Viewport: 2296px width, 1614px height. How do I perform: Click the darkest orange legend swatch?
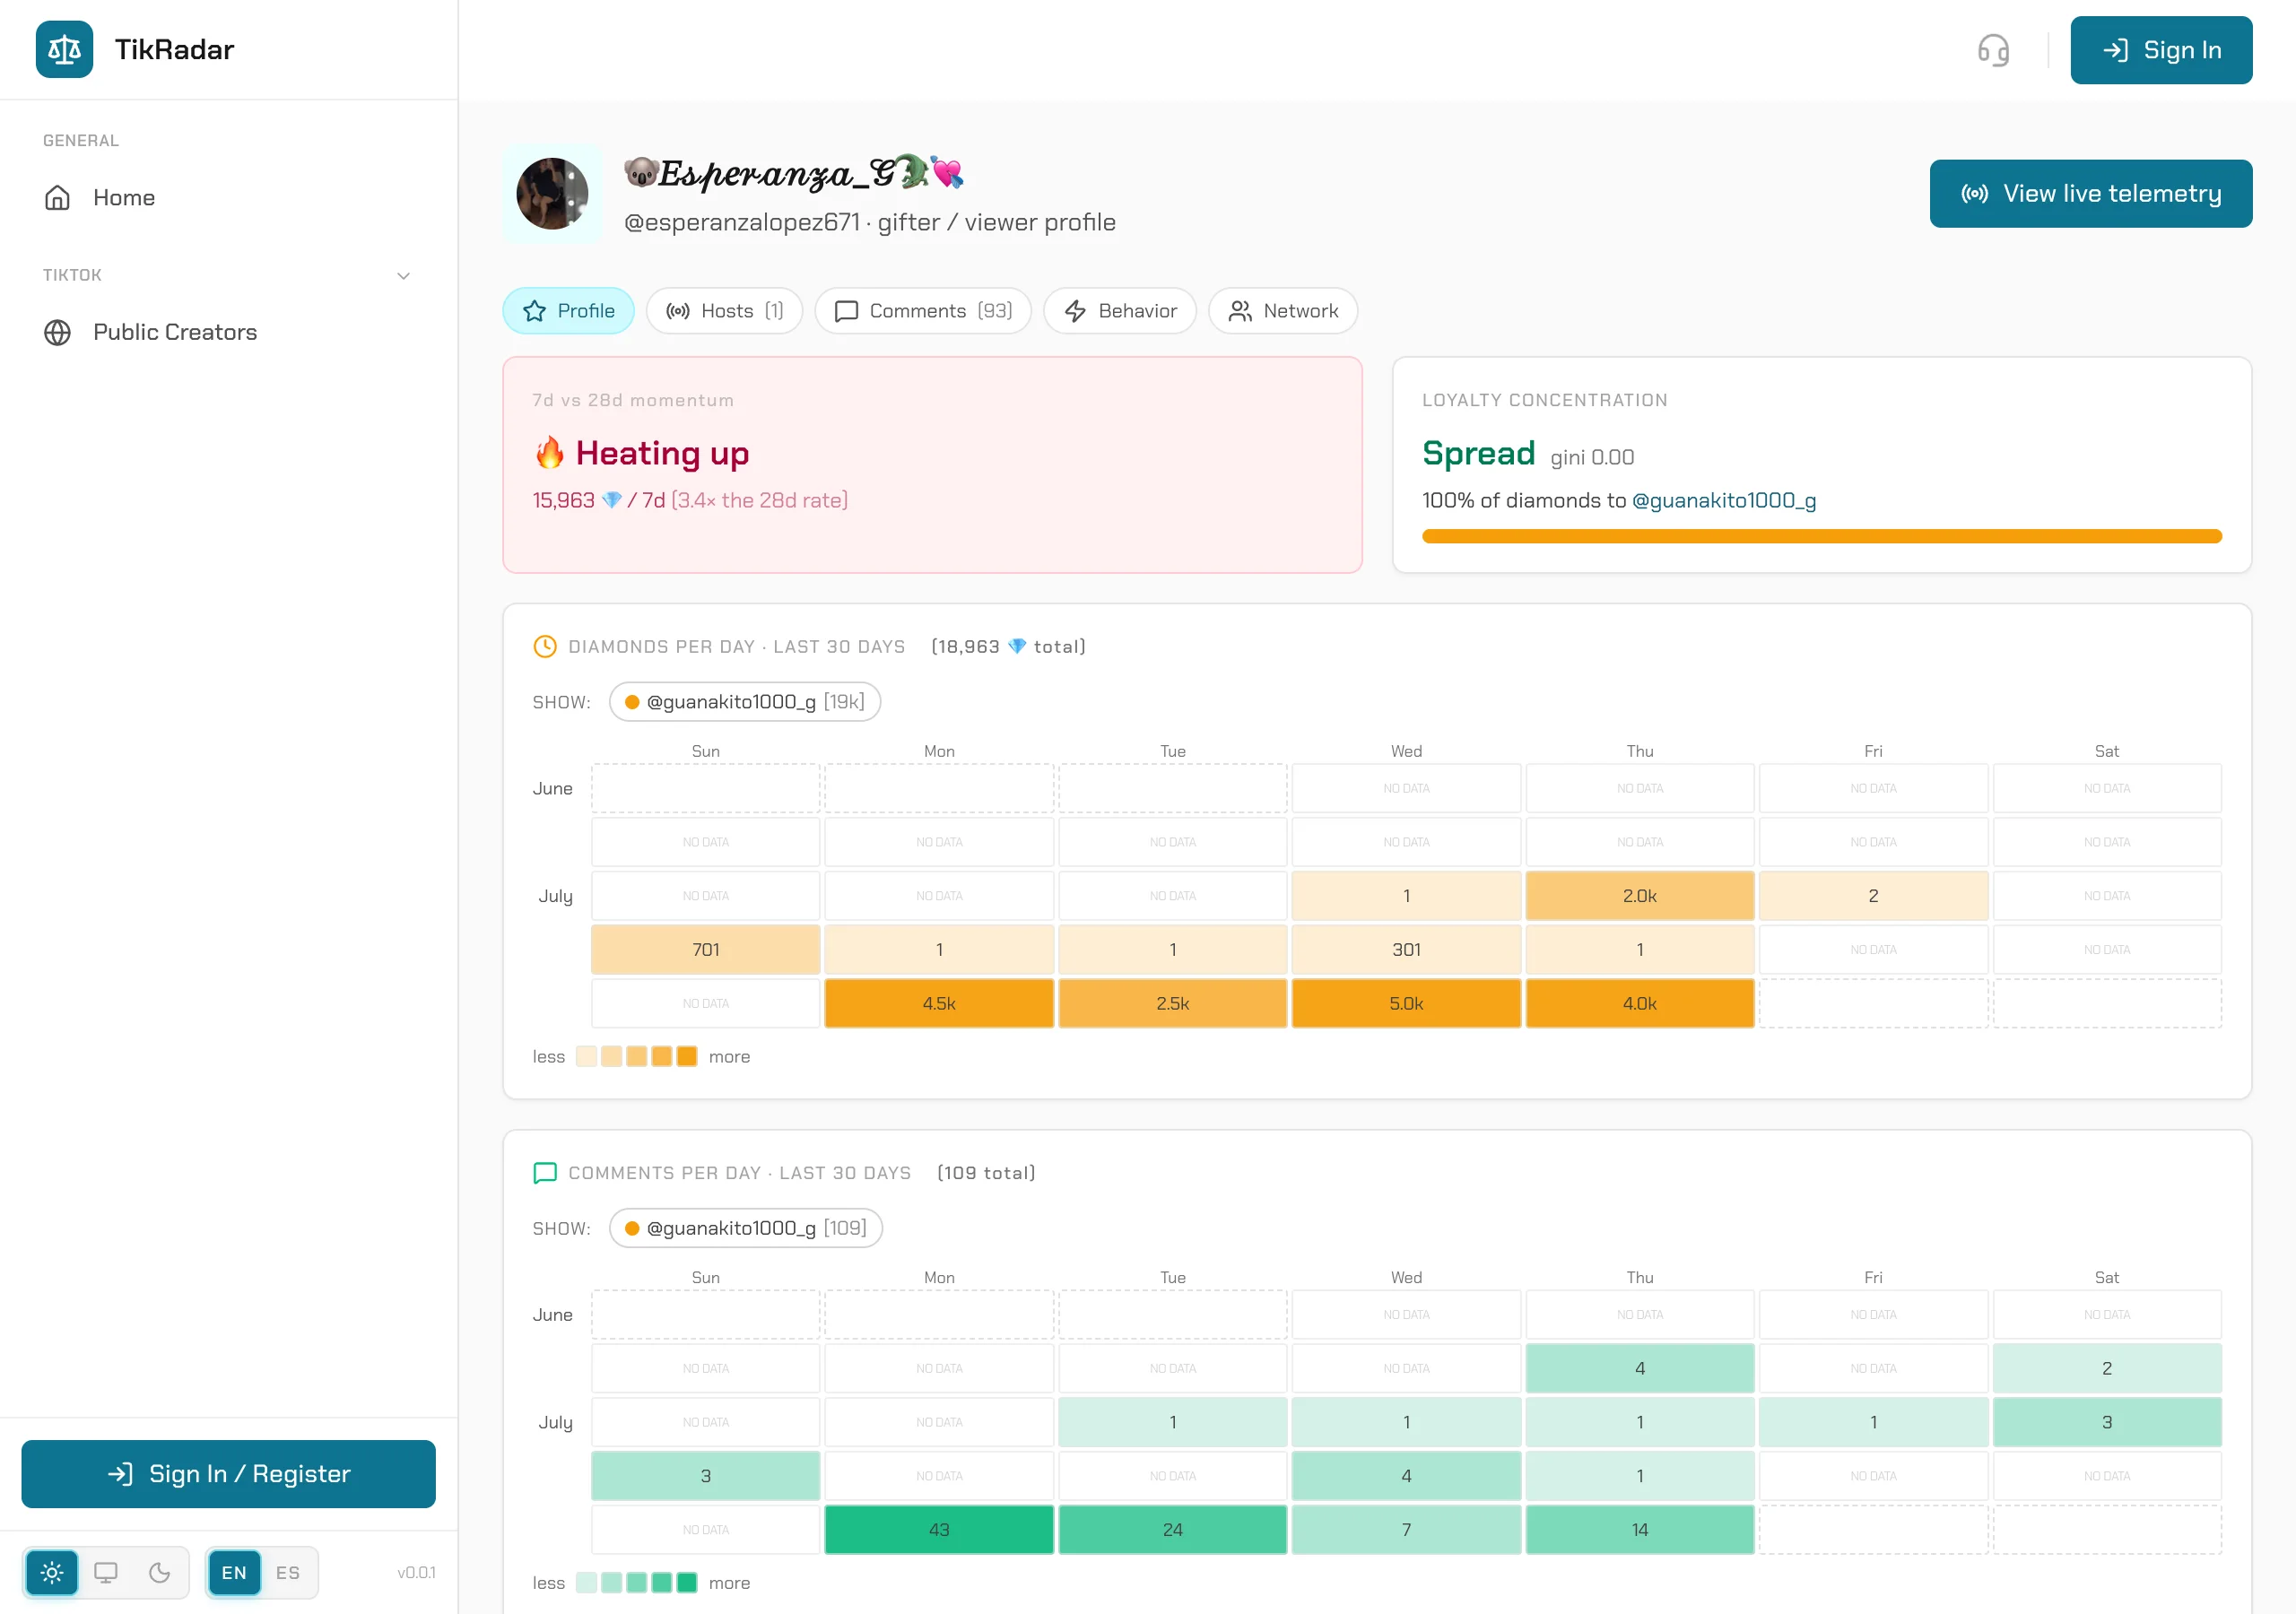(x=687, y=1057)
